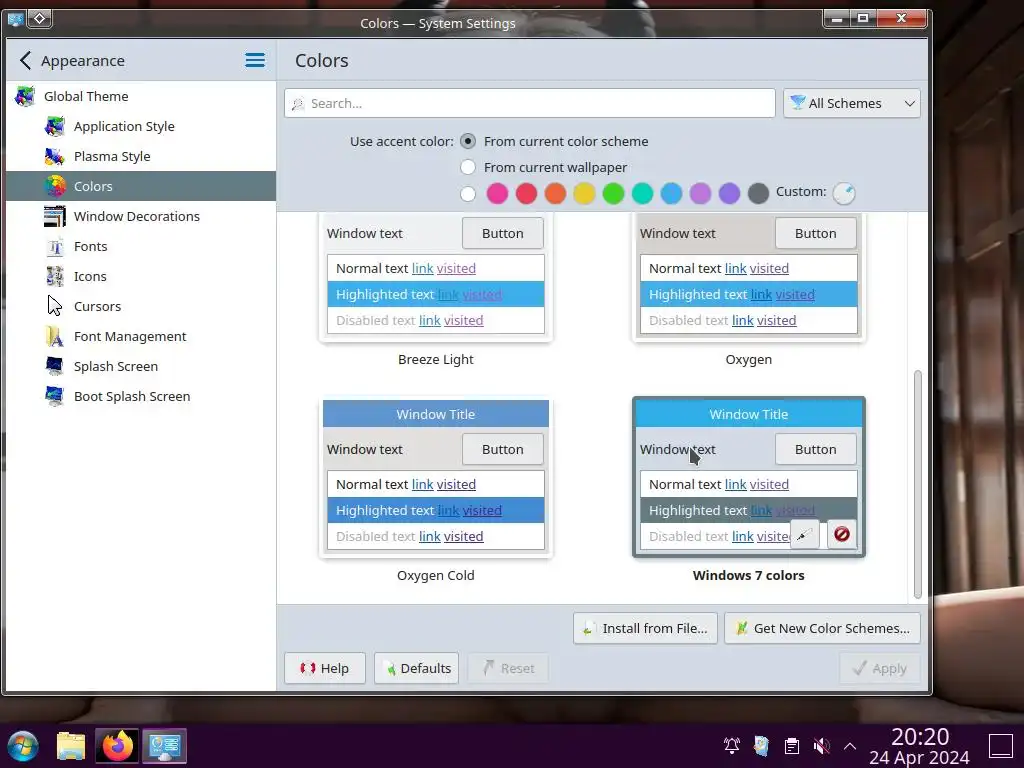
Task: Open the clock showing 20:20
Action: 920,746
